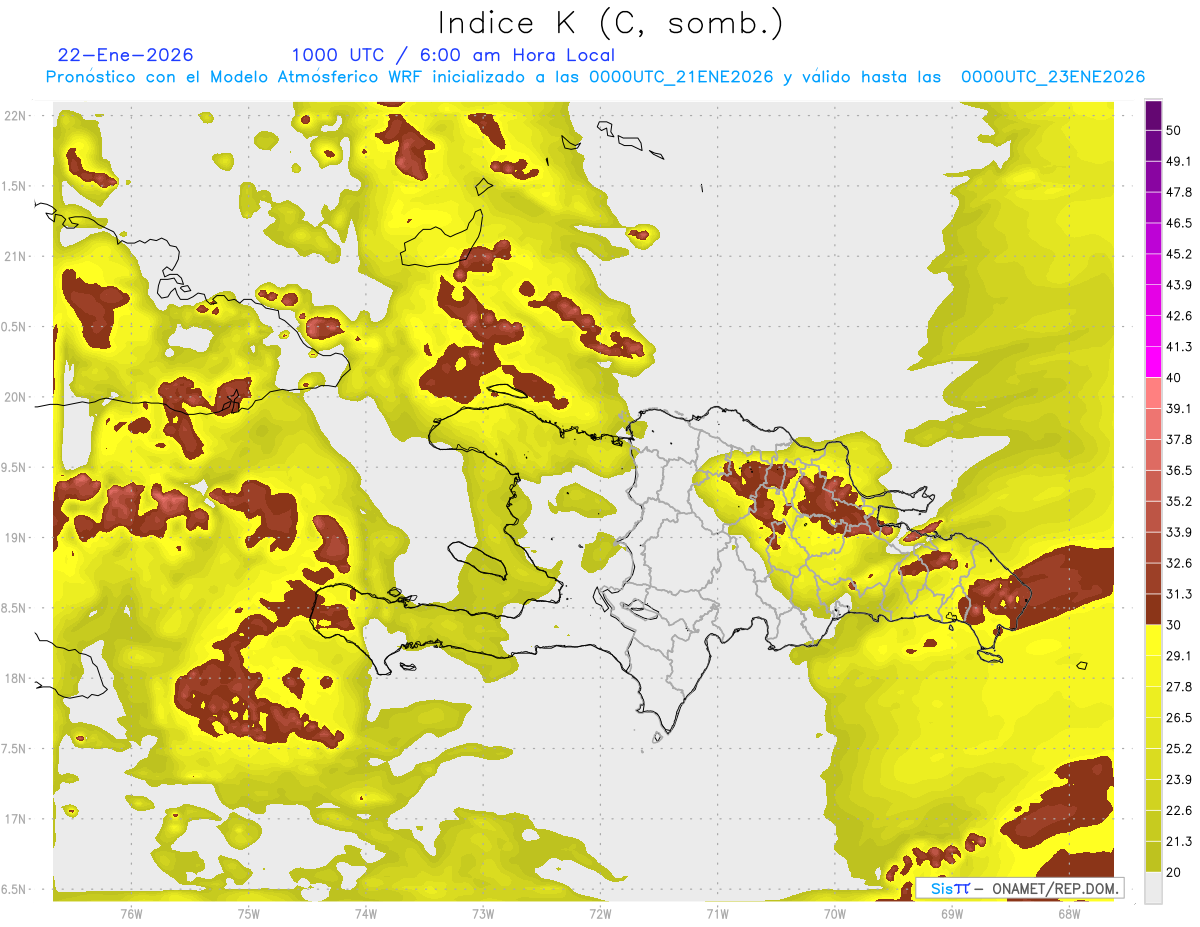Click the initialization stamp "0000UTC_21ENE2026"

[x=681, y=77]
